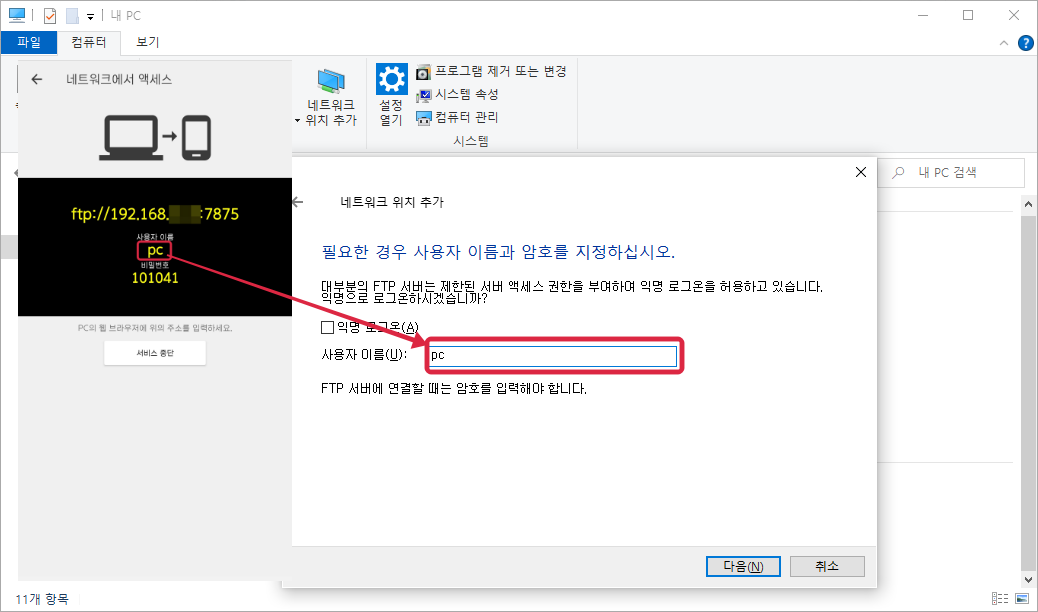Click the search magnifier icon

898,173
